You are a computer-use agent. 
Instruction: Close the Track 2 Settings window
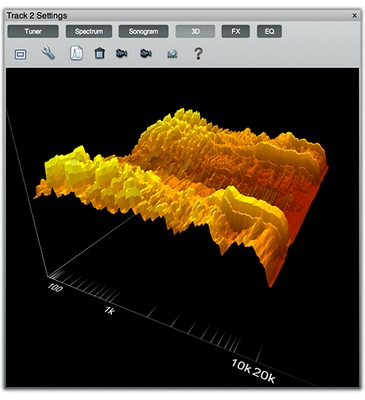point(355,15)
